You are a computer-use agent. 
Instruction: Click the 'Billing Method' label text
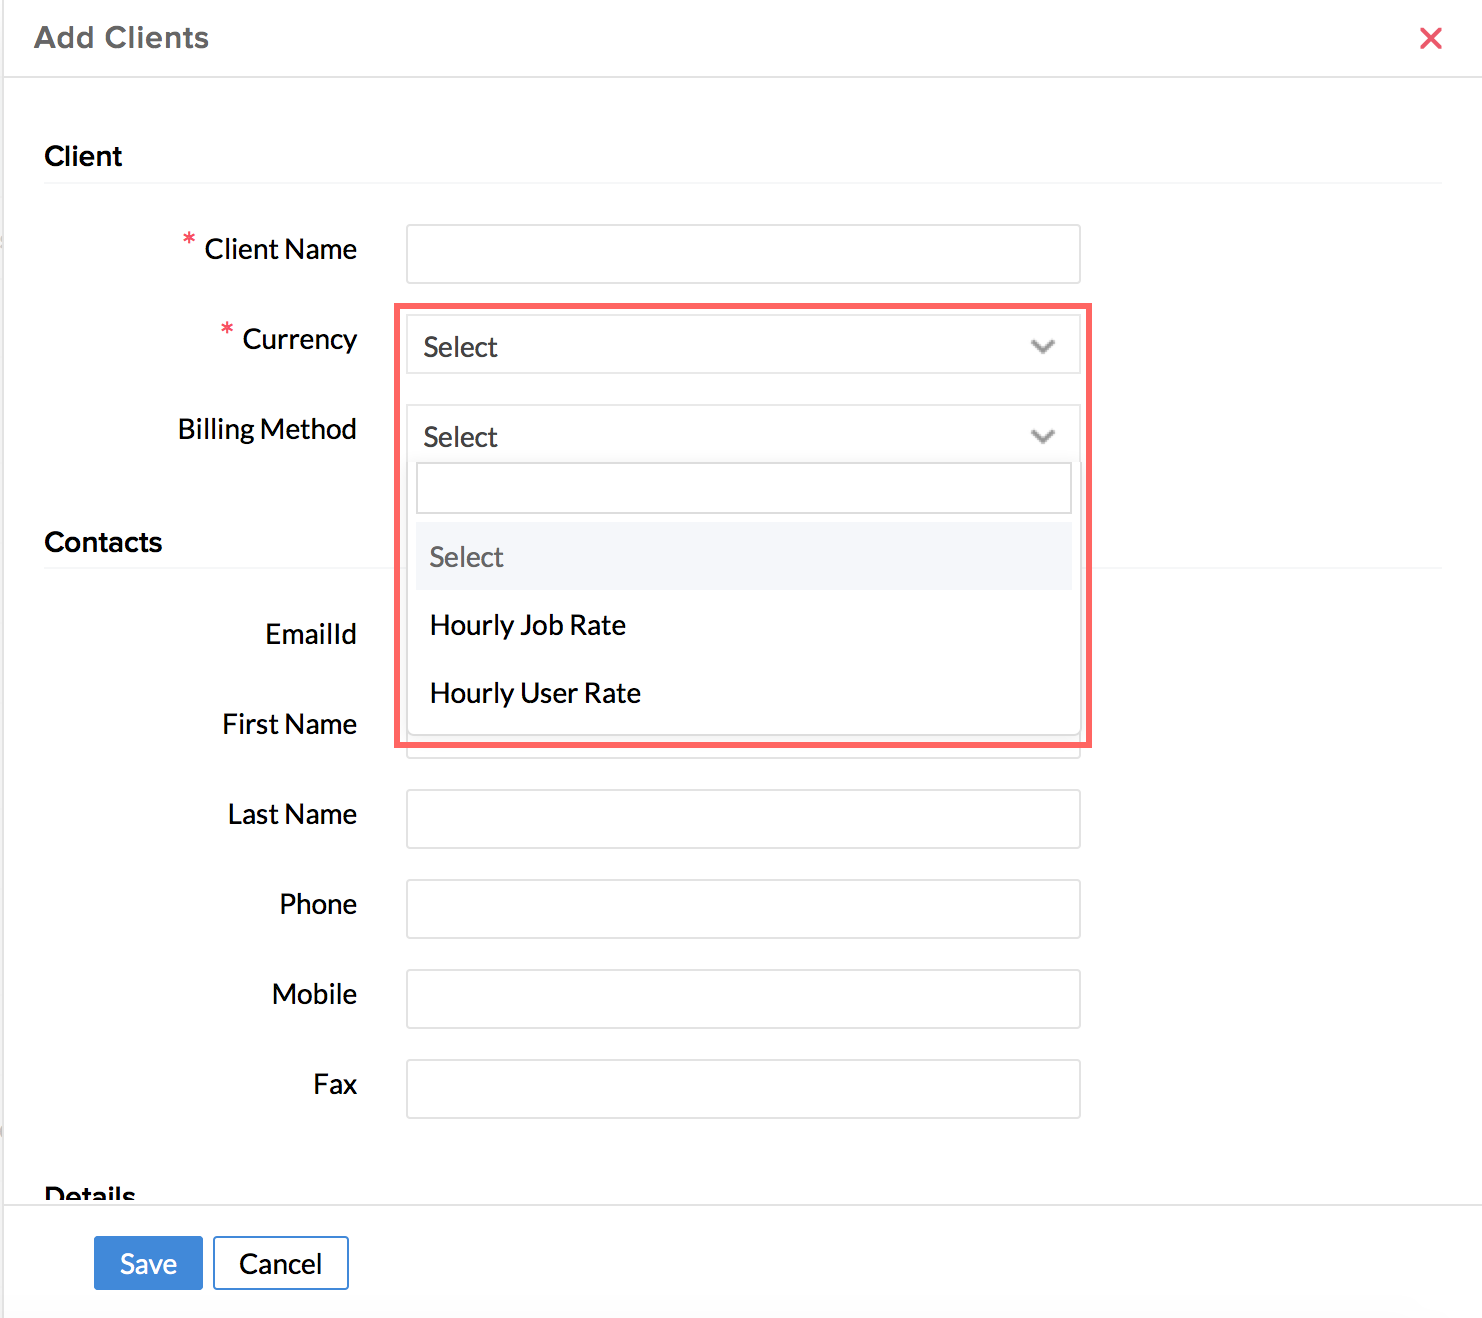(x=267, y=429)
